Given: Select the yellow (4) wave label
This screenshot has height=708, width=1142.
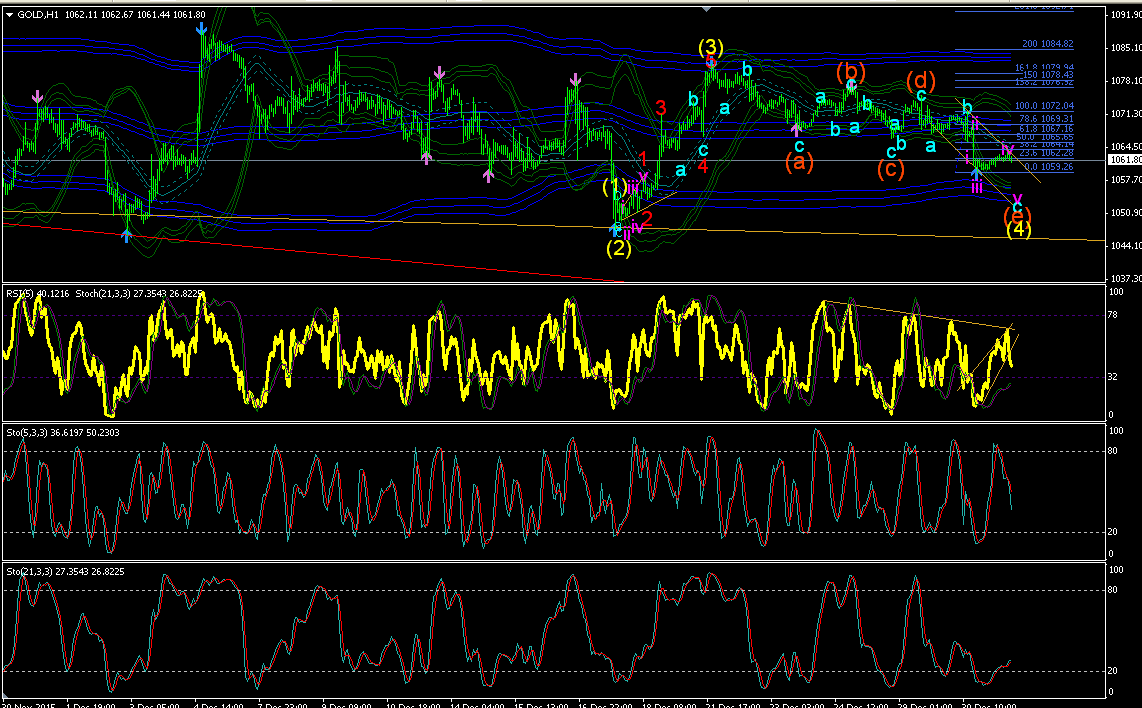Looking at the screenshot, I should tap(1018, 229).
